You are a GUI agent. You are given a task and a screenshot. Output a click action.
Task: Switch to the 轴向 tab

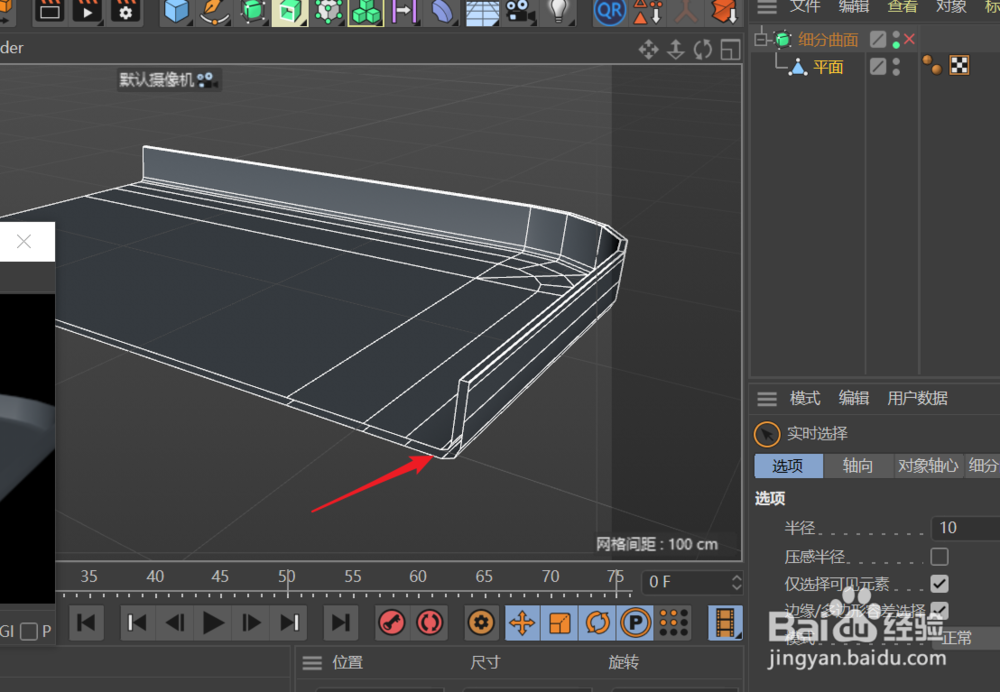click(x=858, y=465)
